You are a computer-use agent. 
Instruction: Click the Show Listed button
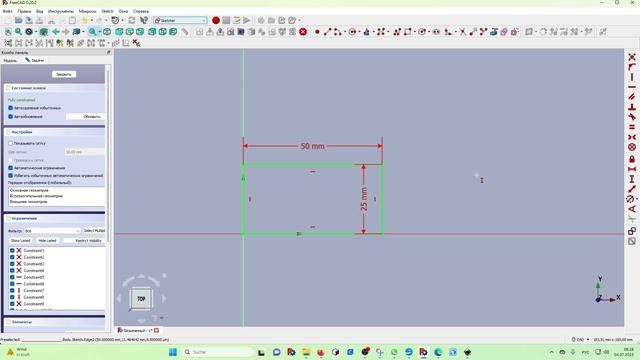(x=20, y=241)
